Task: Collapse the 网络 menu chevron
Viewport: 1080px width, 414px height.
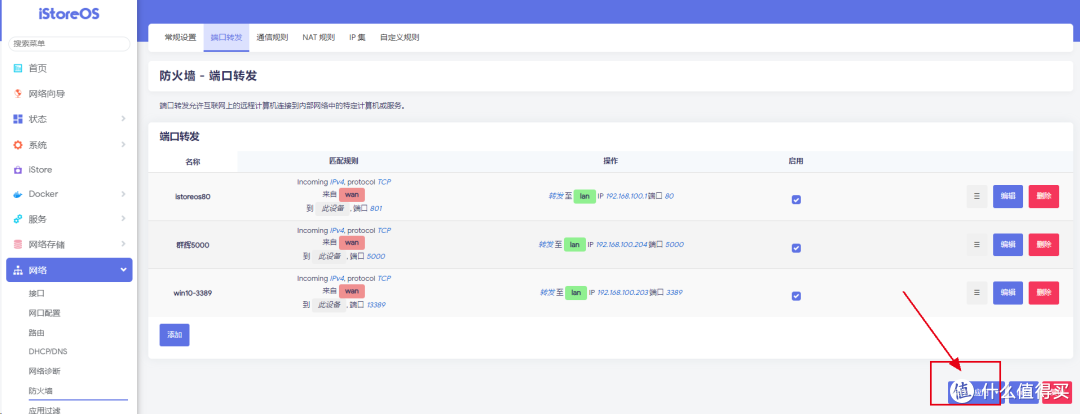Action: pyautogui.click(x=123, y=270)
